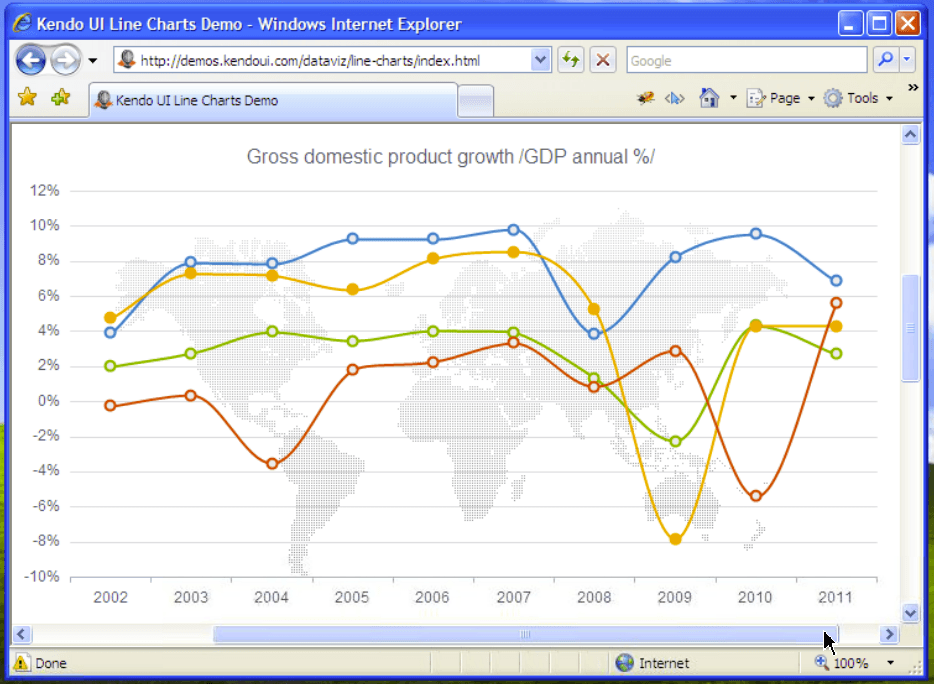
Task: Open a new blank tab
Action: [x=475, y=100]
